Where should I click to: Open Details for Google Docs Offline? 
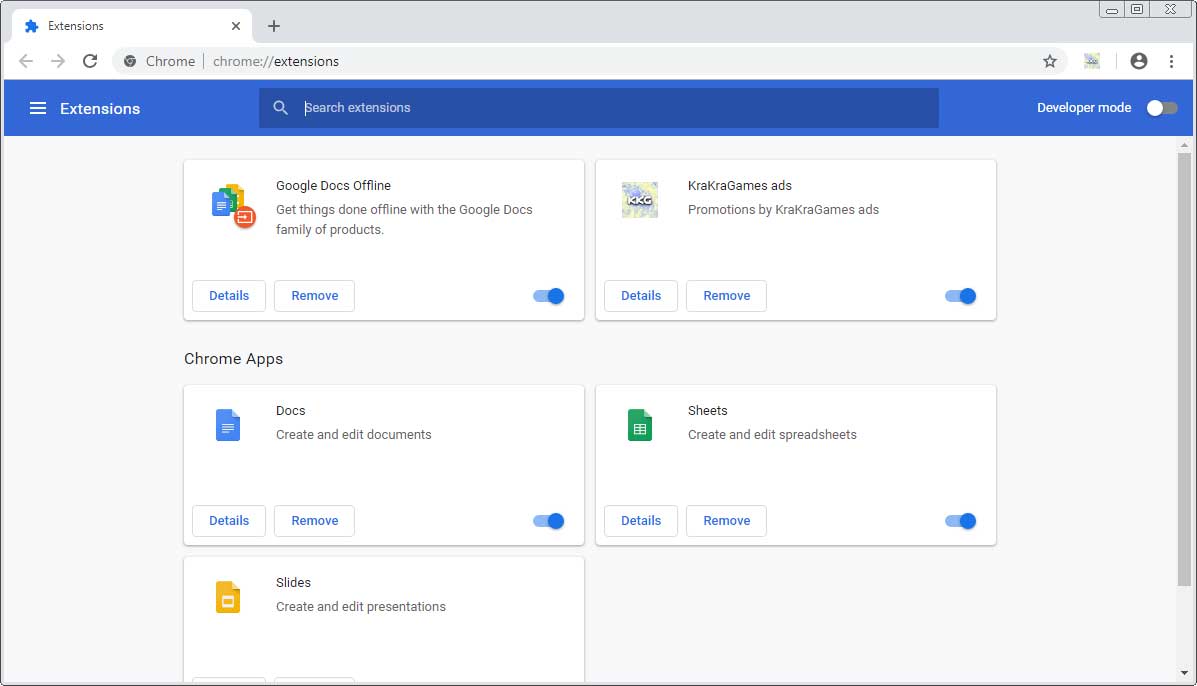tap(228, 296)
